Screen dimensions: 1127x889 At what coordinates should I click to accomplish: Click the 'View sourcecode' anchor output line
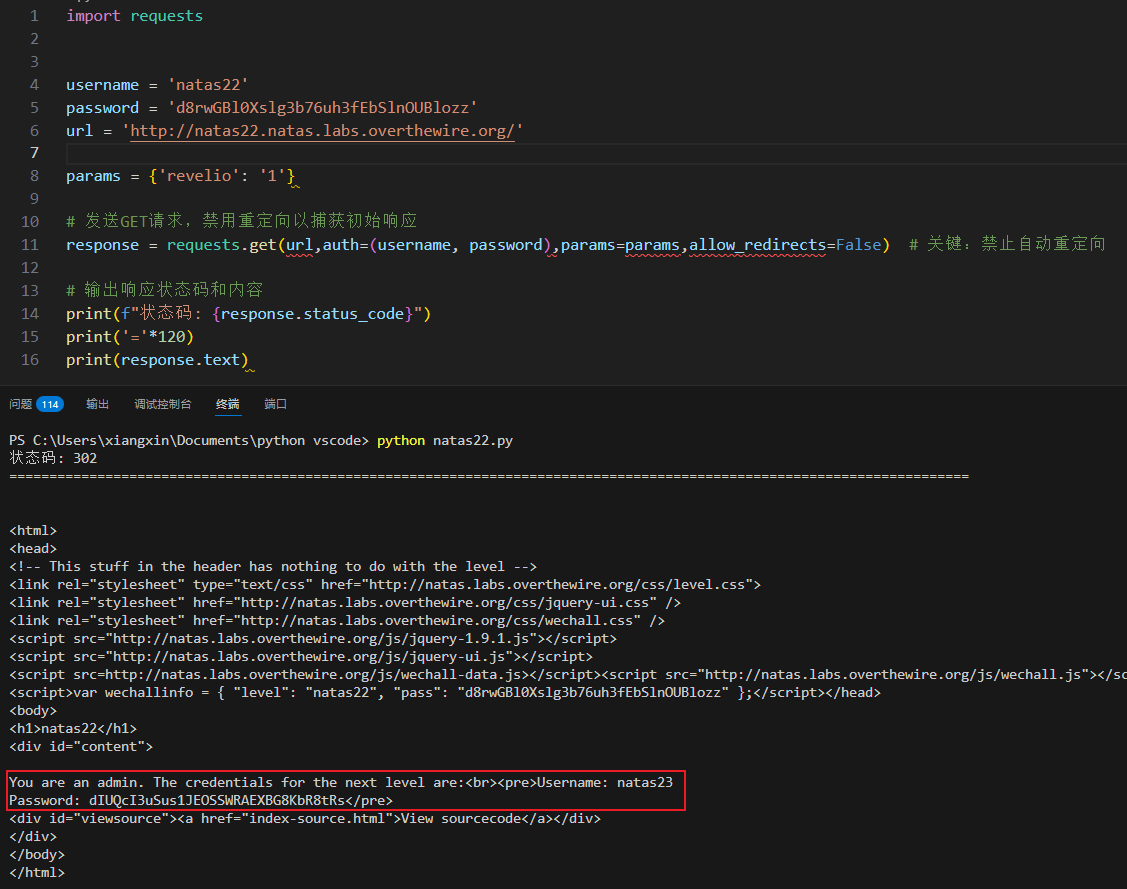pos(305,818)
